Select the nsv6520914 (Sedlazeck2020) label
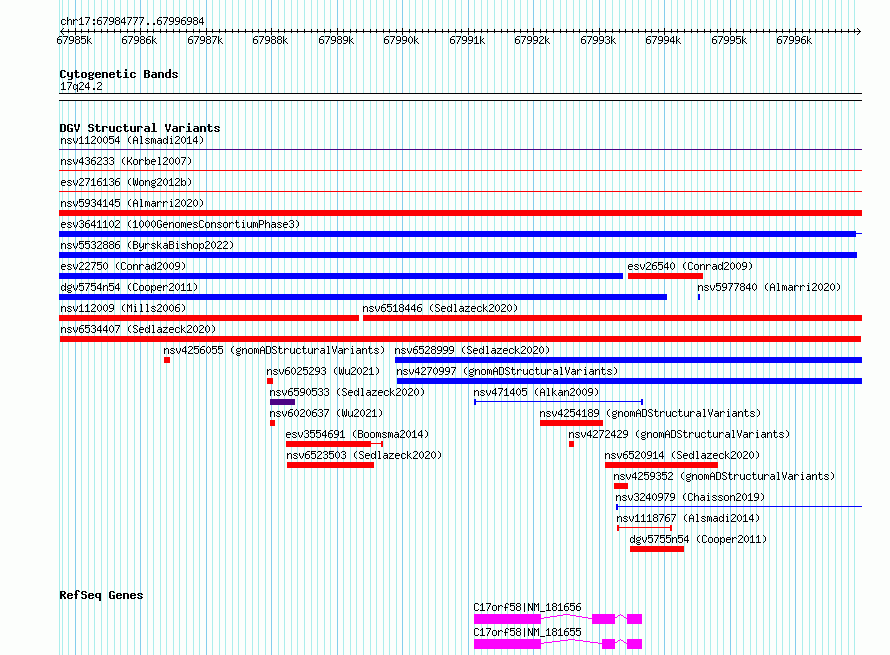 pyautogui.click(x=682, y=455)
